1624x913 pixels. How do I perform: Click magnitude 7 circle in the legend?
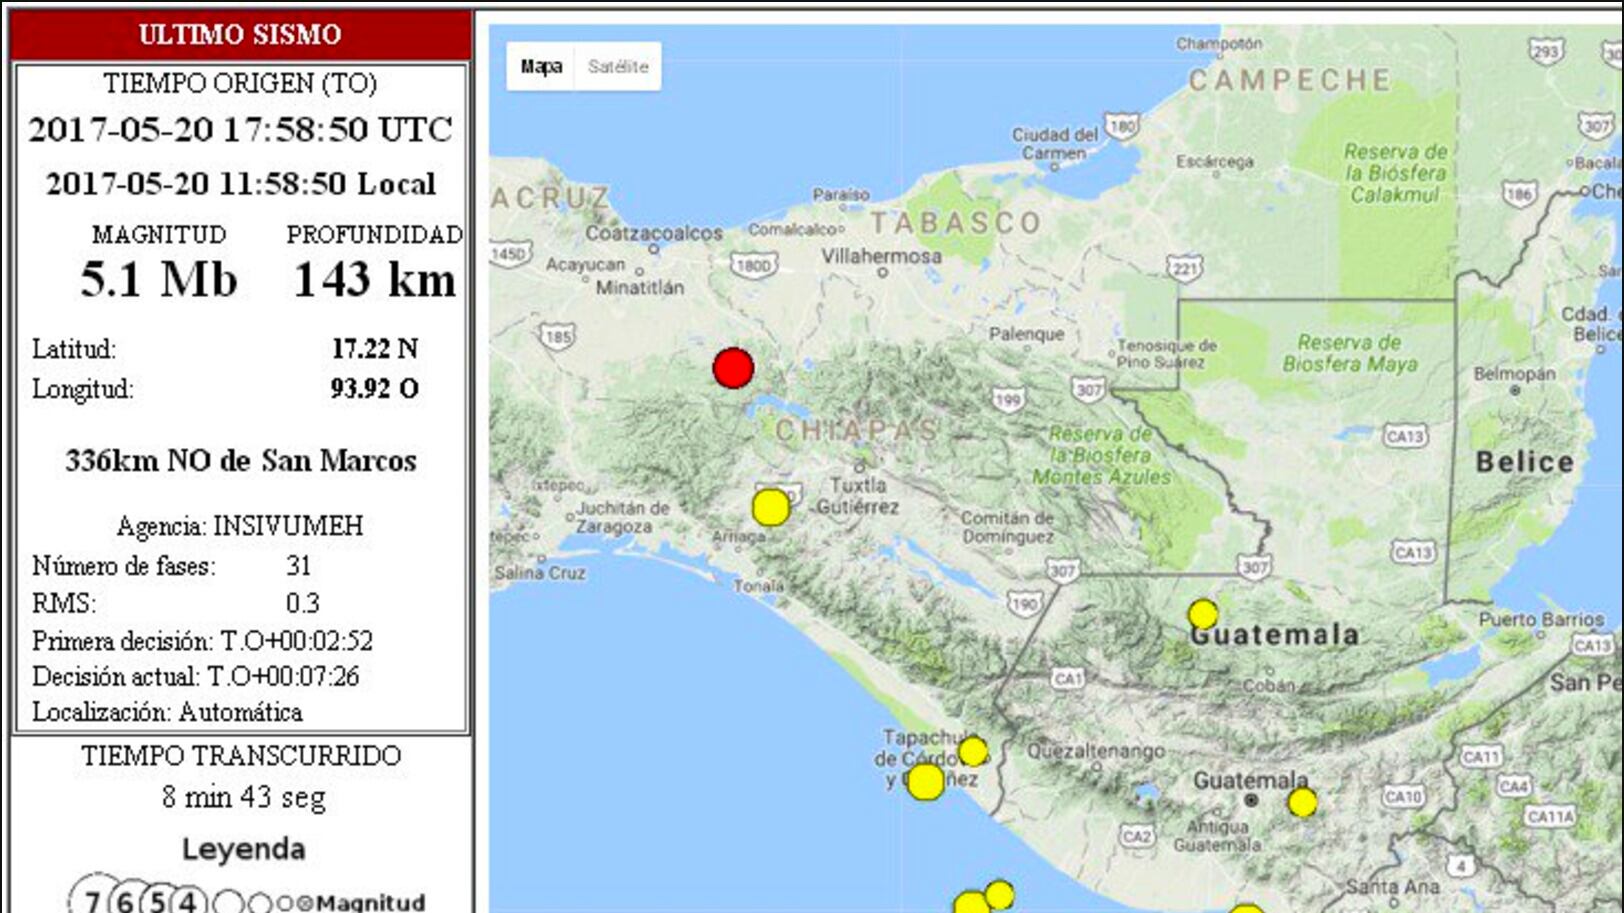[x=92, y=901]
